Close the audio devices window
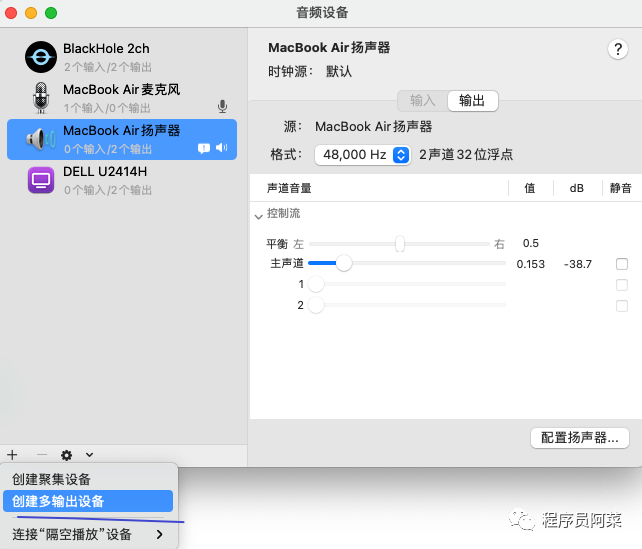 pyautogui.click(x=11, y=13)
